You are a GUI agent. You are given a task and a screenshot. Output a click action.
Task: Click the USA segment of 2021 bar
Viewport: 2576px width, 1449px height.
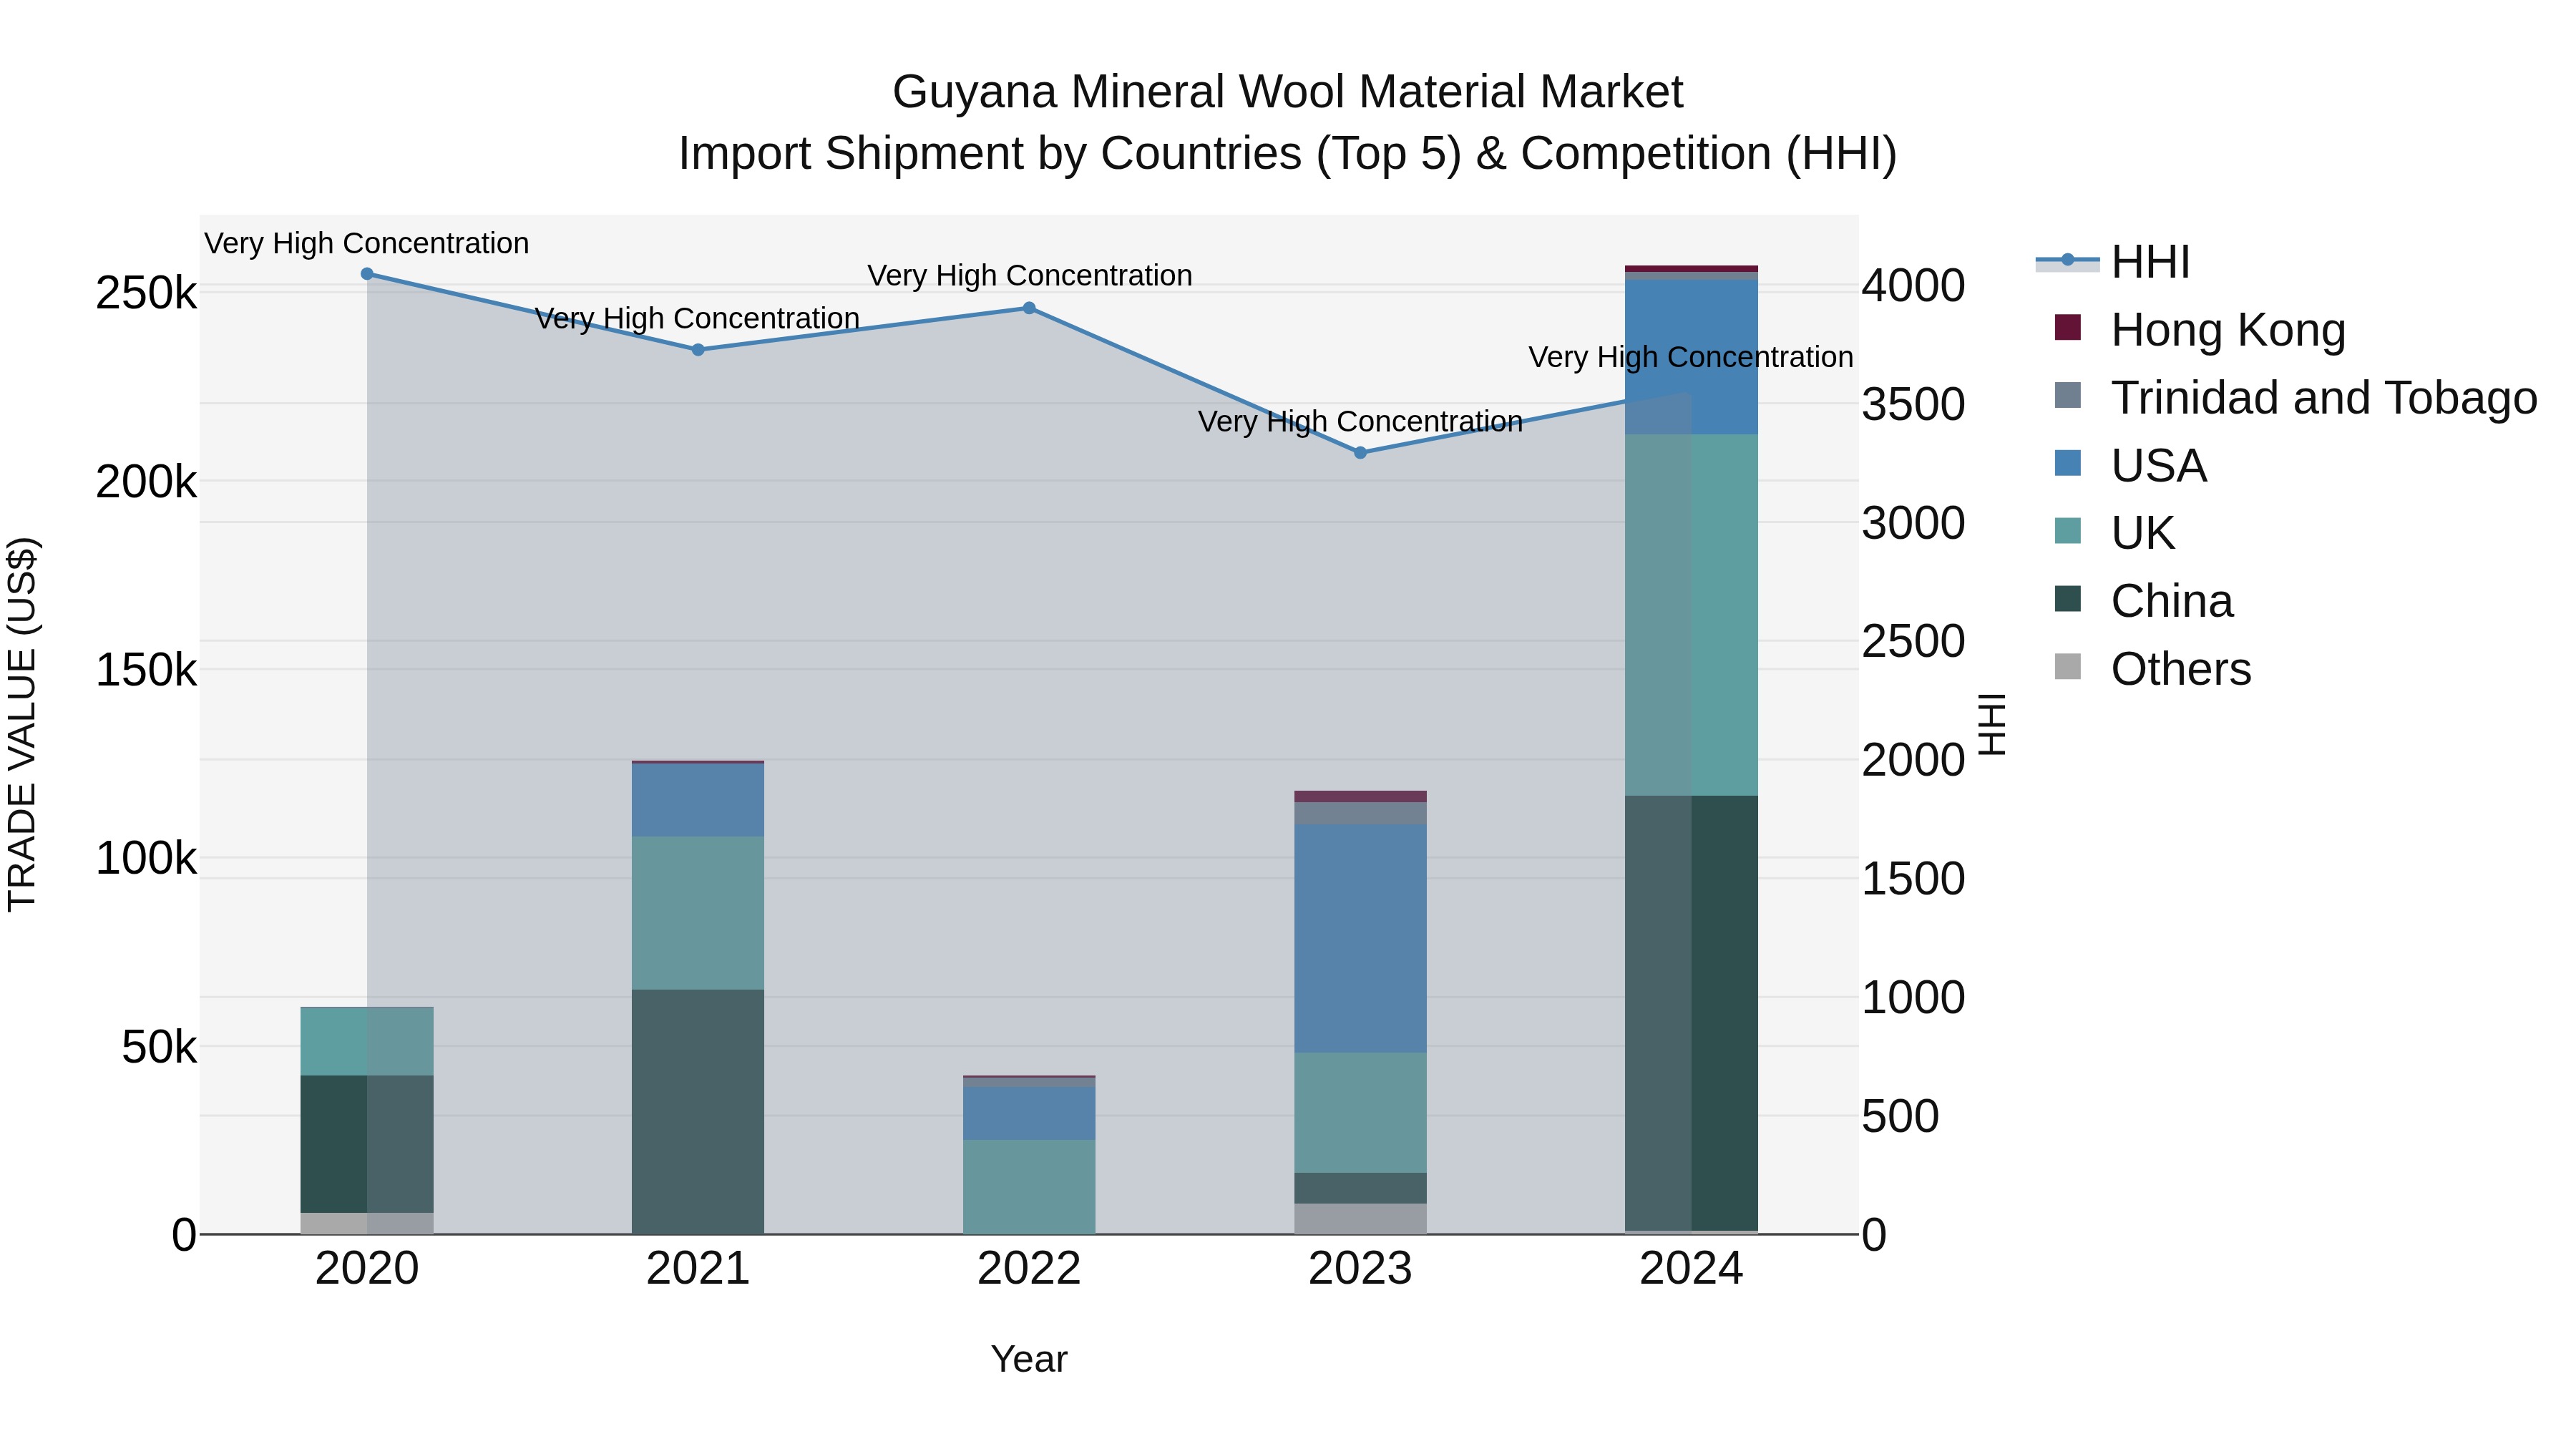click(x=698, y=800)
